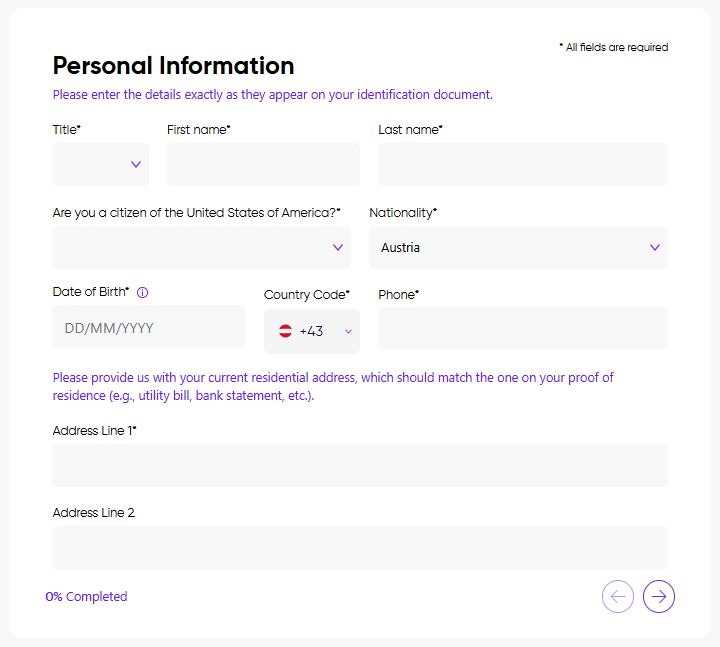
Task: Click the Date of Birth field
Action: tap(149, 328)
